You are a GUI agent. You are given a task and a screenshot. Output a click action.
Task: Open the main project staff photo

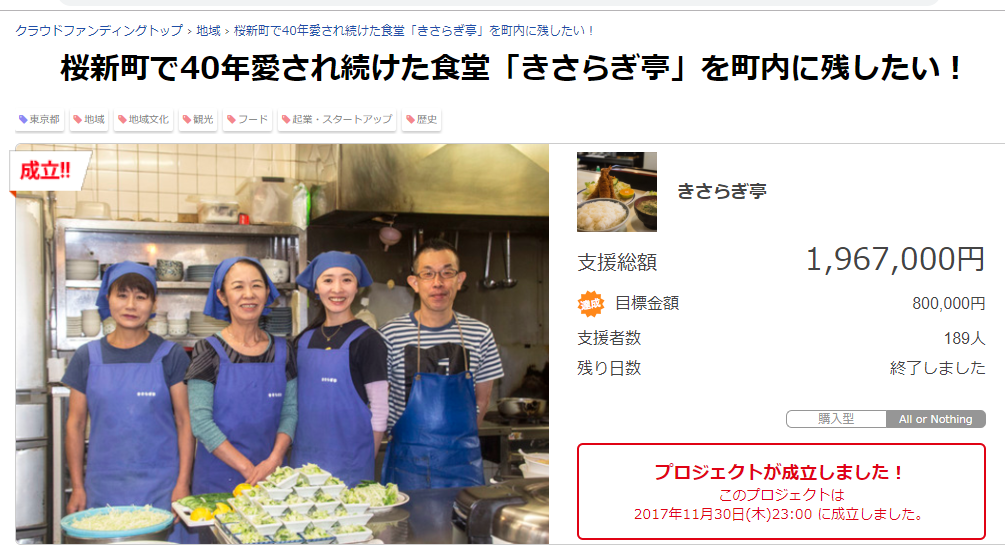point(282,344)
